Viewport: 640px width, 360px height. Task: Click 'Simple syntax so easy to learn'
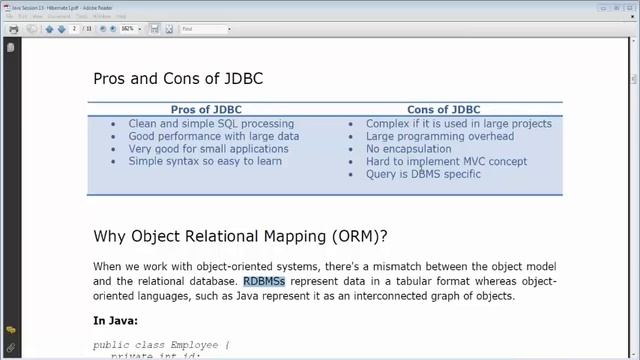[x=205, y=161]
